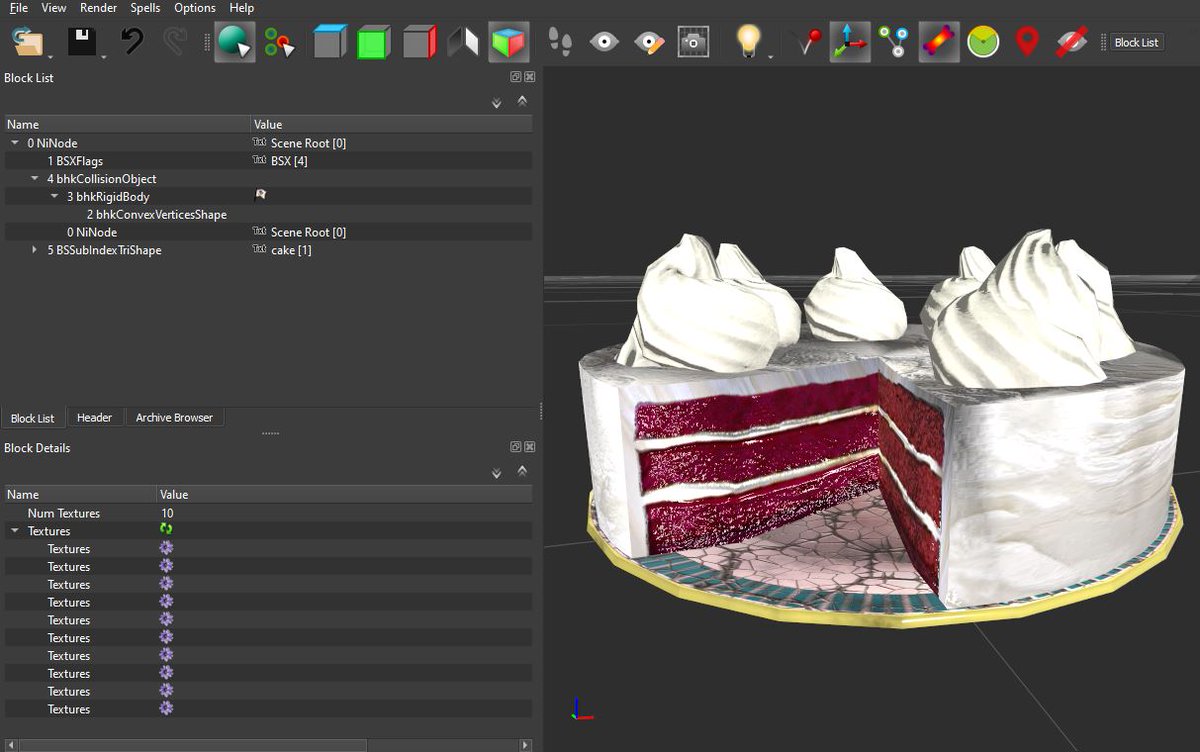Switch to Front view green cube icon

[x=374, y=42]
